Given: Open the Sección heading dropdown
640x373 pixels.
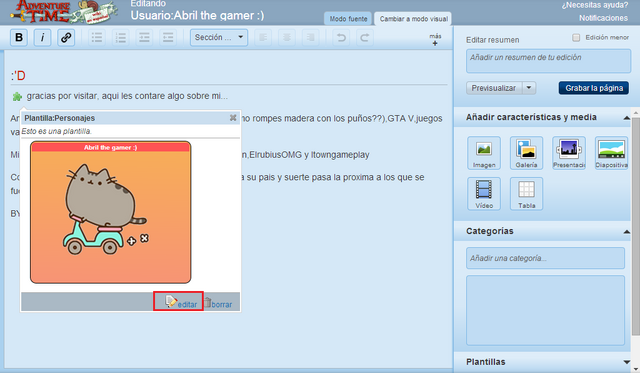Looking at the screenshot, I should pos(219,38).
